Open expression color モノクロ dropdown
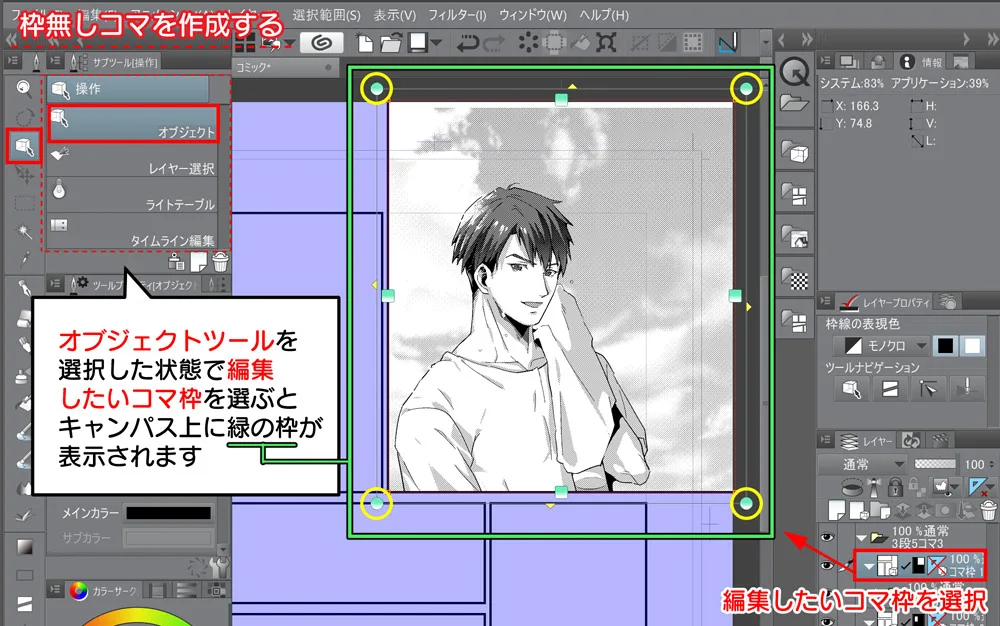Screen dimensions: 1000x626 click(x=881, y=346)
